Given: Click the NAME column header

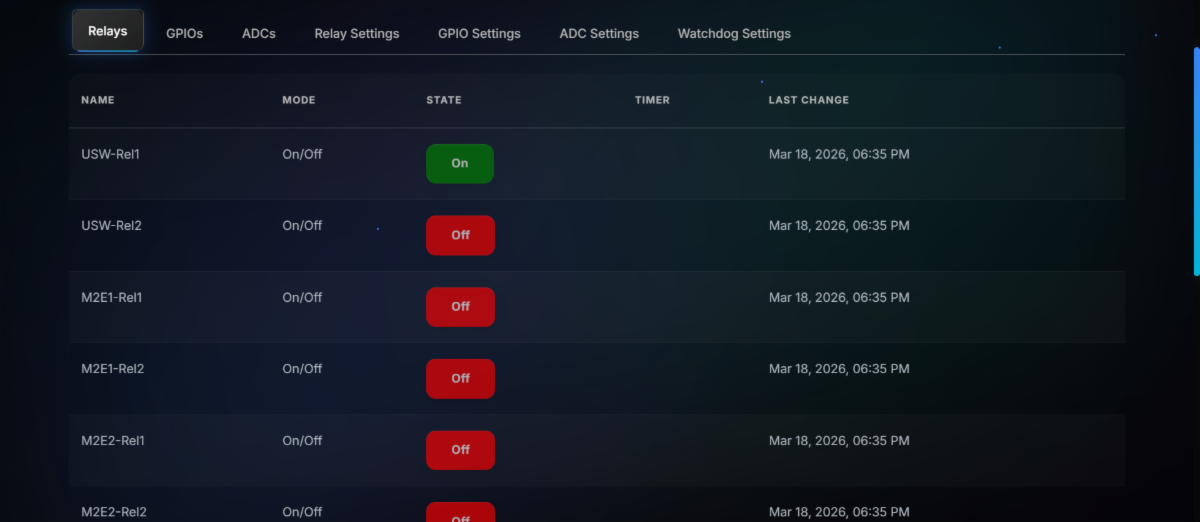Looking at the screenshot, I should point(98,100).
